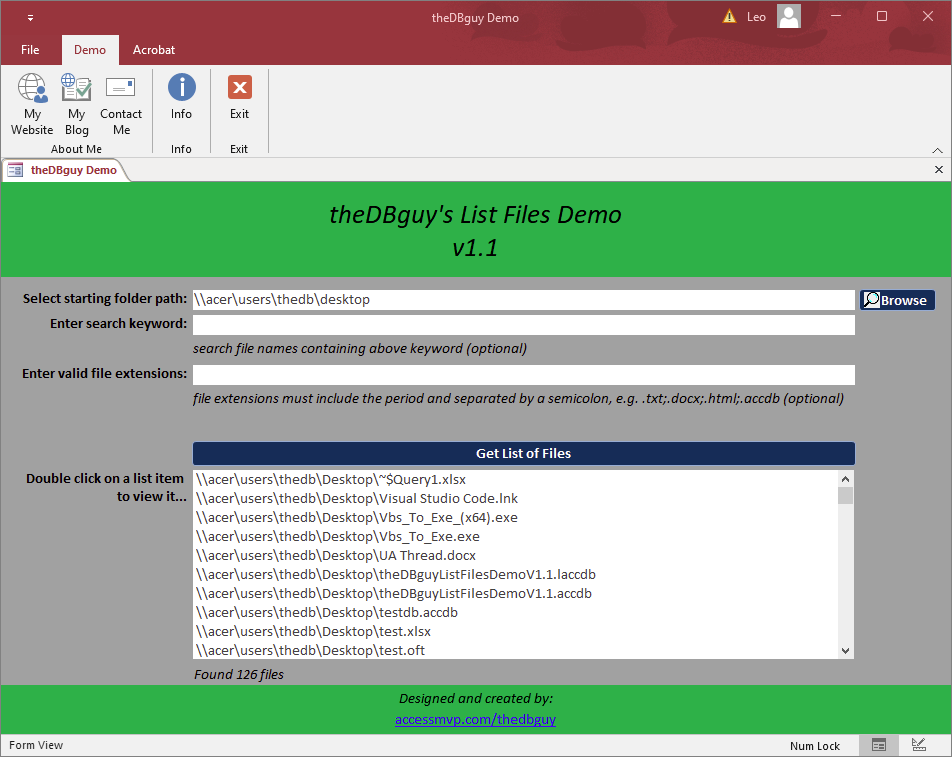Click Num Lock status bar entry
The height and width of the screenshot is (757, 952).
coord(815,745)
